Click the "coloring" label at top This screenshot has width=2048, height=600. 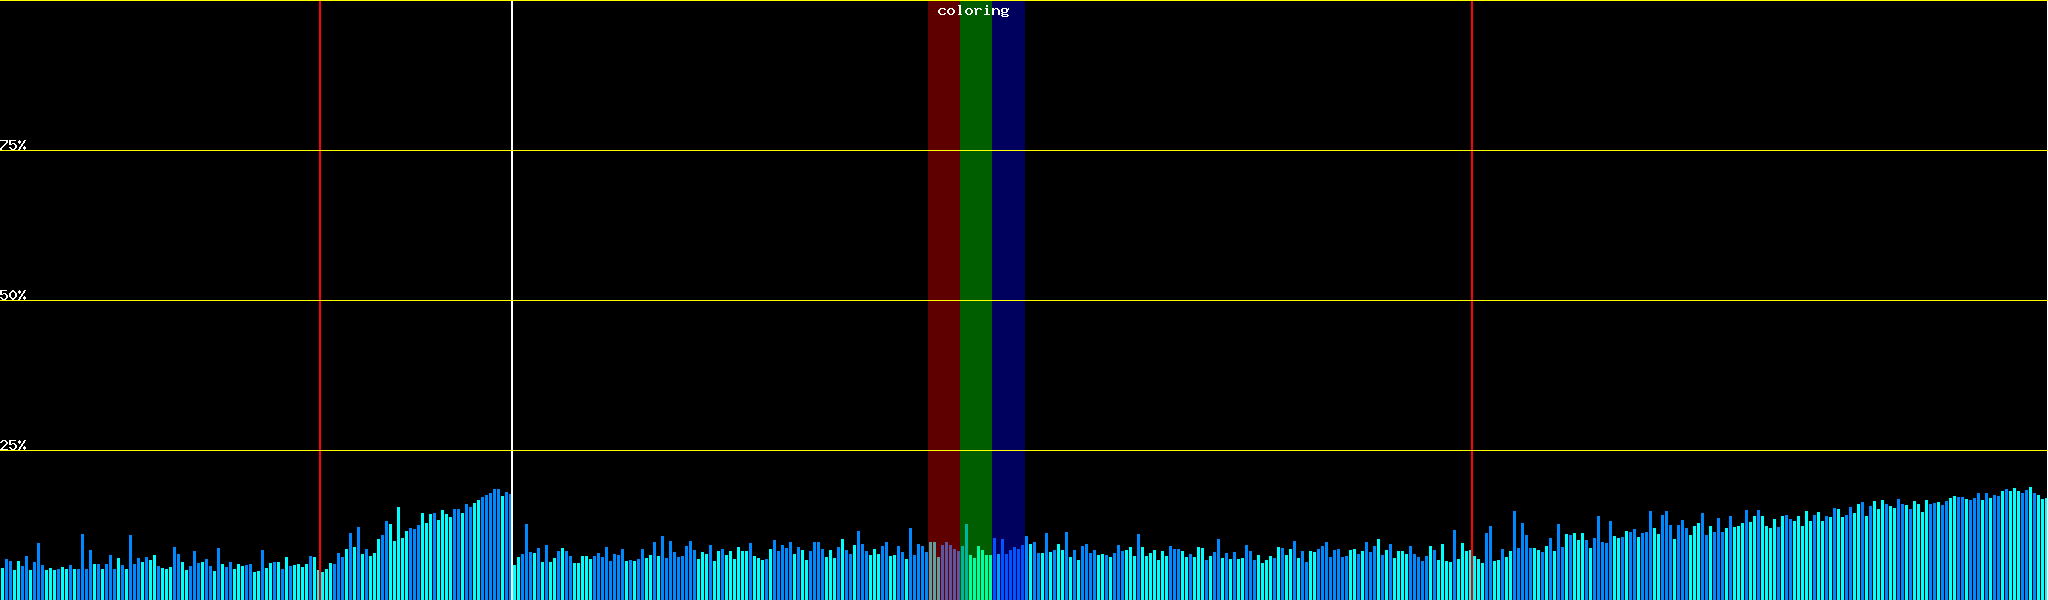click(x=973, y=11)
